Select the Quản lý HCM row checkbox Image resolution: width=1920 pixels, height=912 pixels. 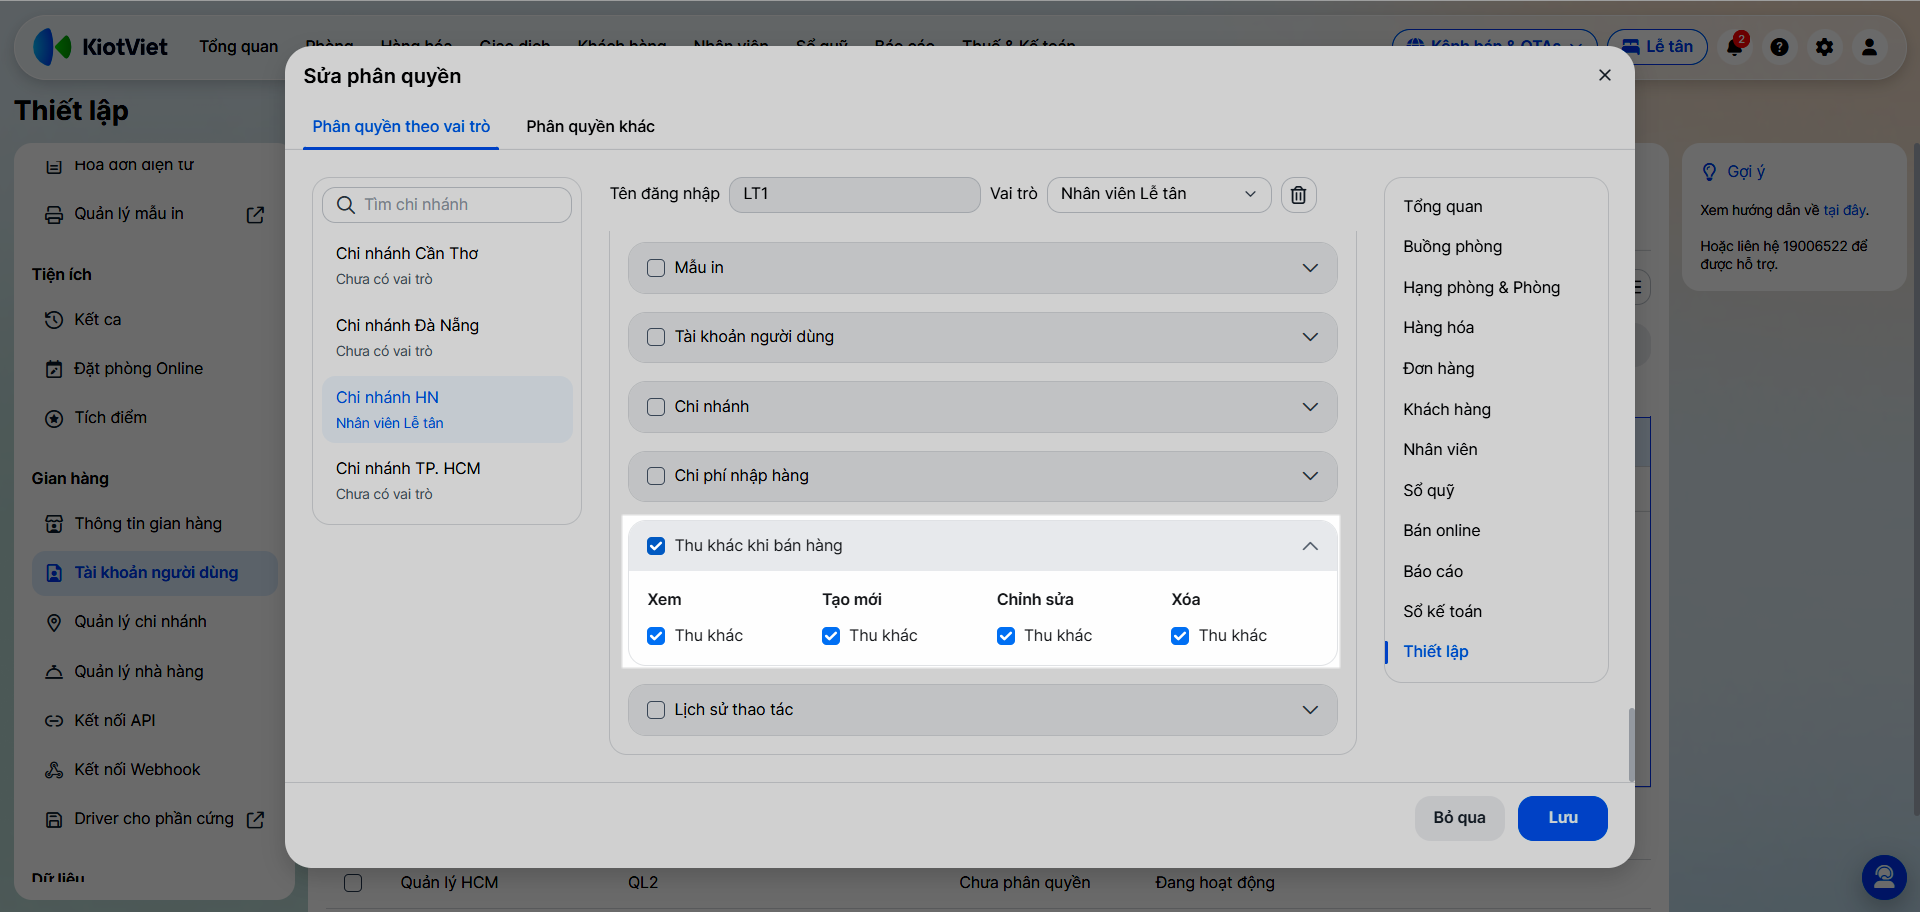tap(353, 883)
